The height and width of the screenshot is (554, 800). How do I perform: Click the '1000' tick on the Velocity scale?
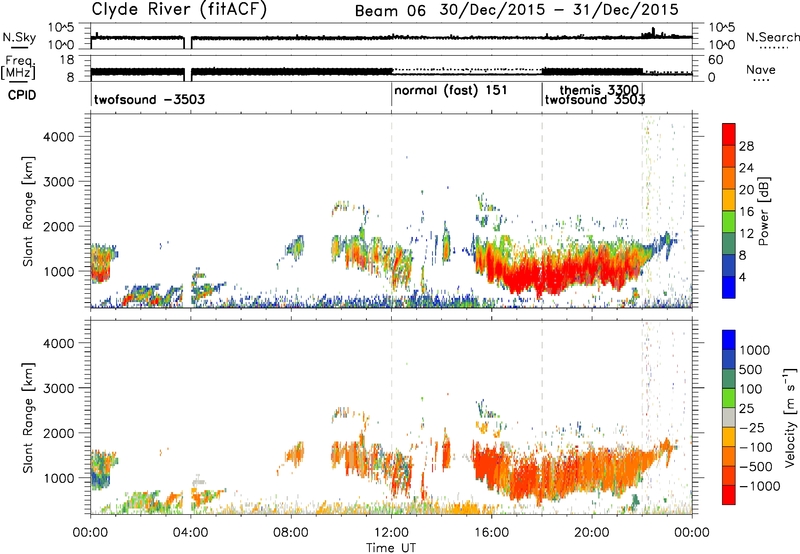point(755,350)
